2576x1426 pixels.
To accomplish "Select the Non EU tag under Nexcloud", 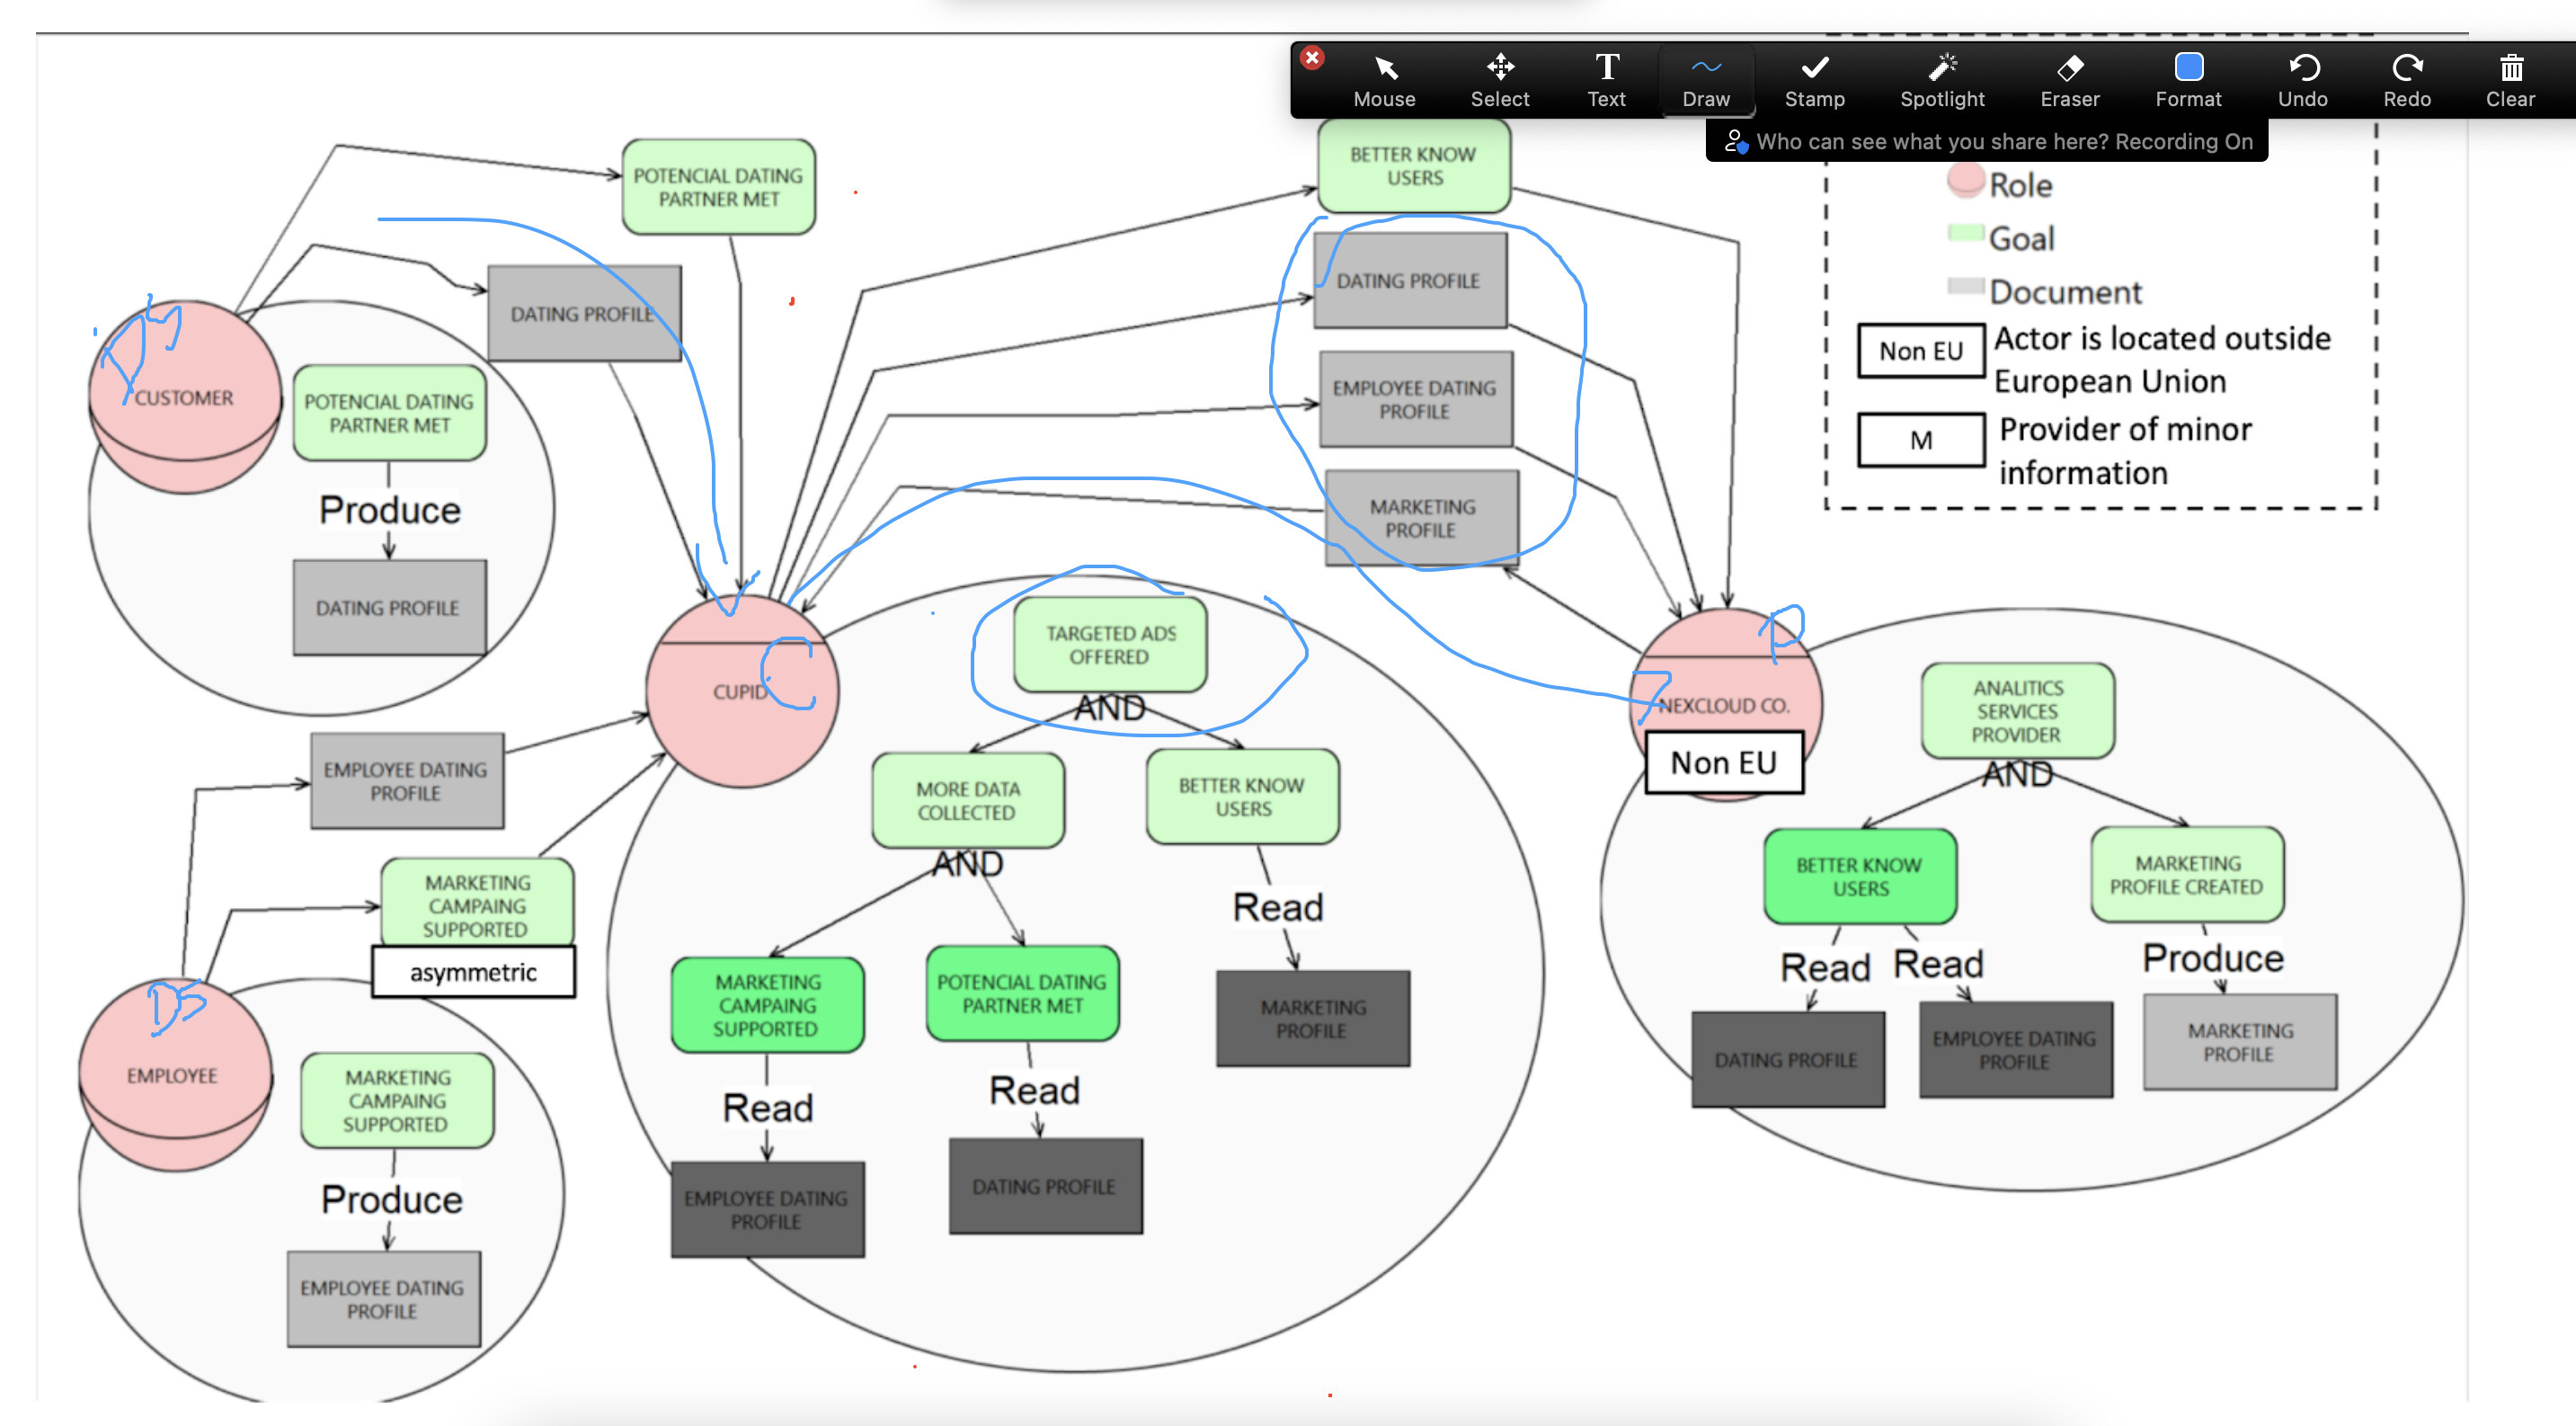I will point(1723,763).
